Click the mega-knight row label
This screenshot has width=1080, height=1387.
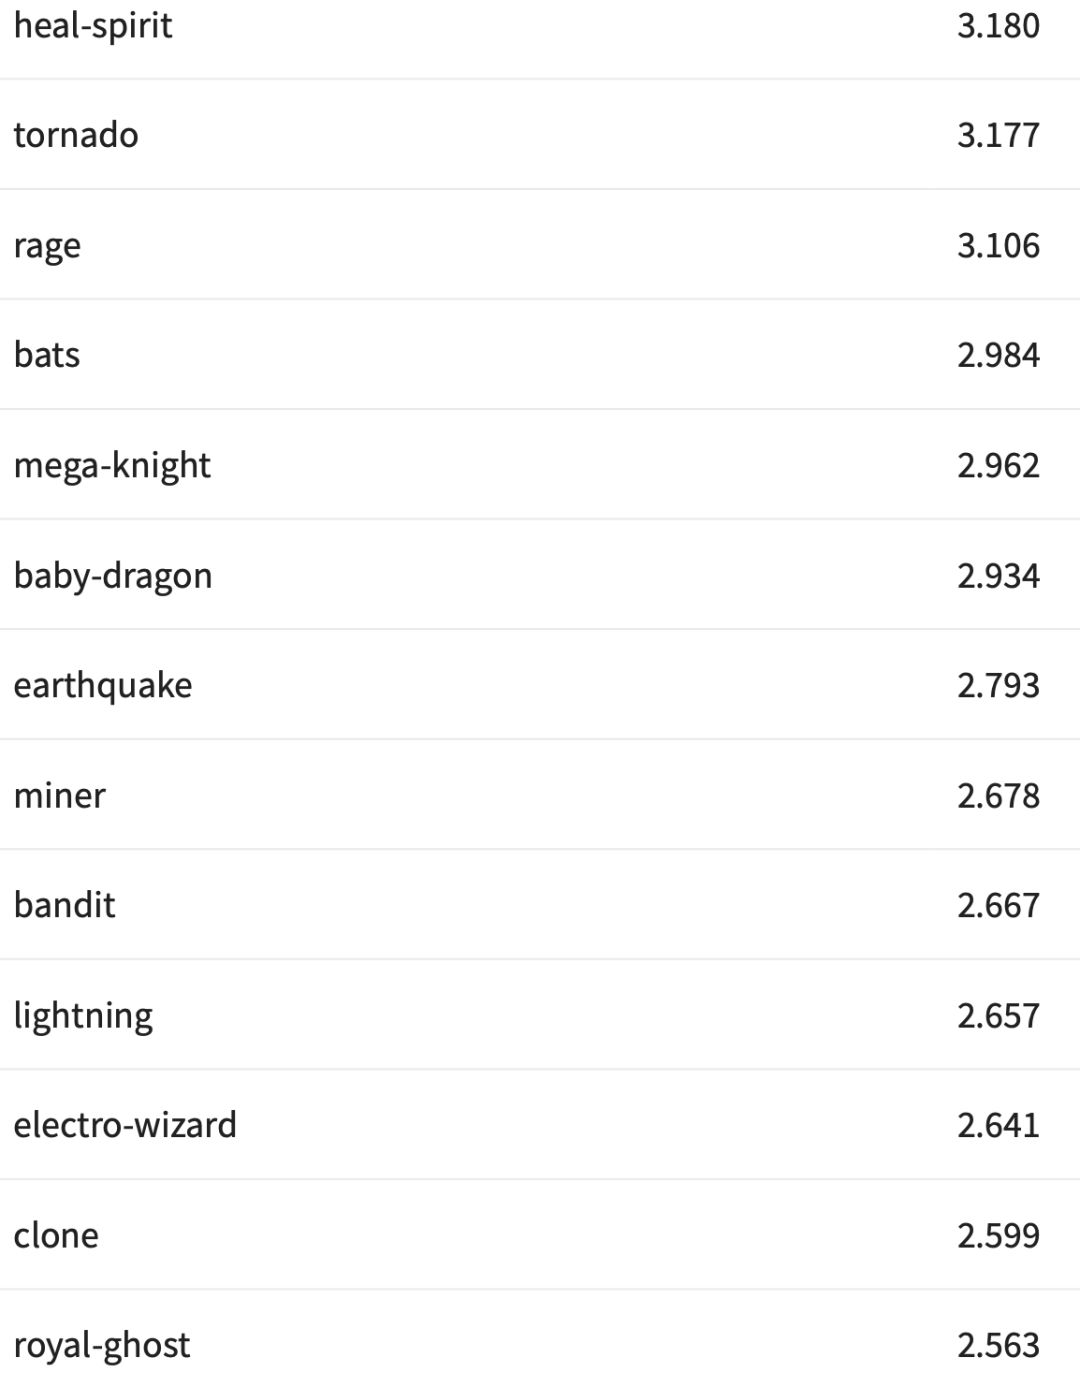(x=112, y=466)
